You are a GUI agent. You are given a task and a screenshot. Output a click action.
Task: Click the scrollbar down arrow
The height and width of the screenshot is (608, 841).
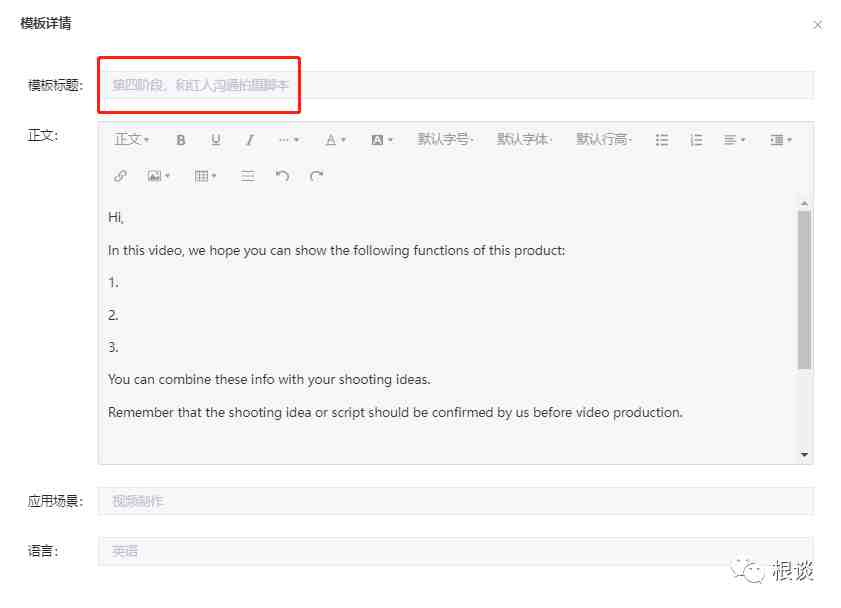pos(804,455)
